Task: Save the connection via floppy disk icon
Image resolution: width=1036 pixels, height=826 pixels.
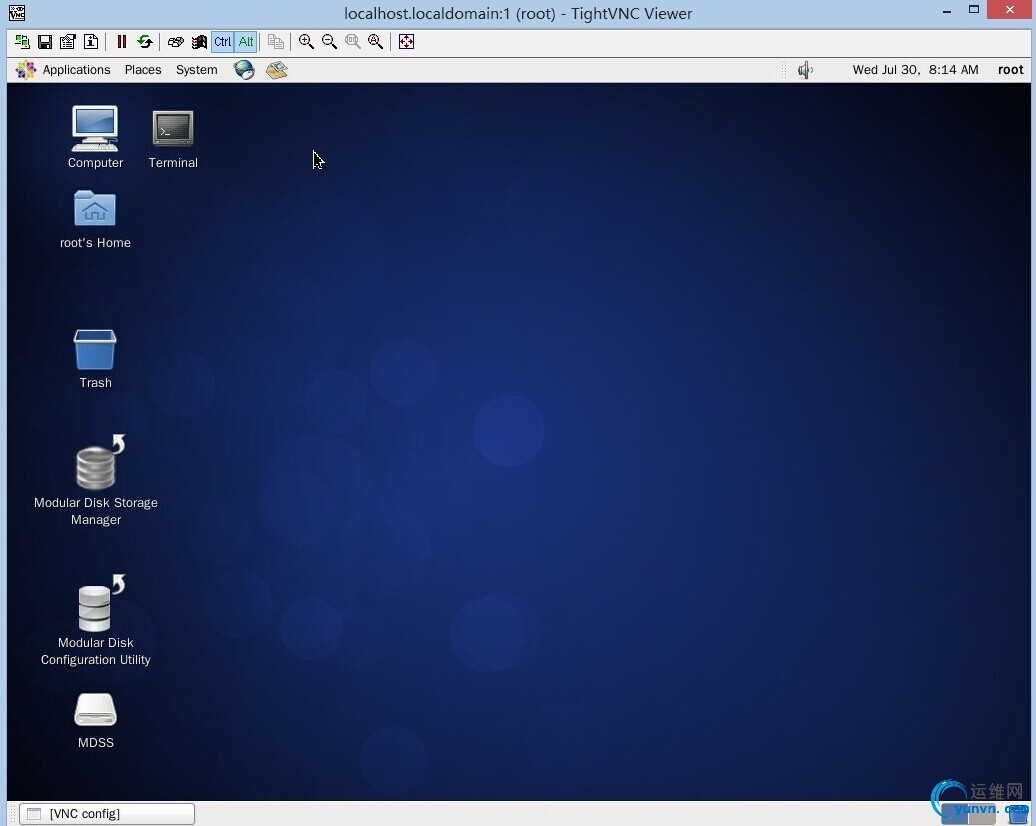Action: click(x=45, y=42)
